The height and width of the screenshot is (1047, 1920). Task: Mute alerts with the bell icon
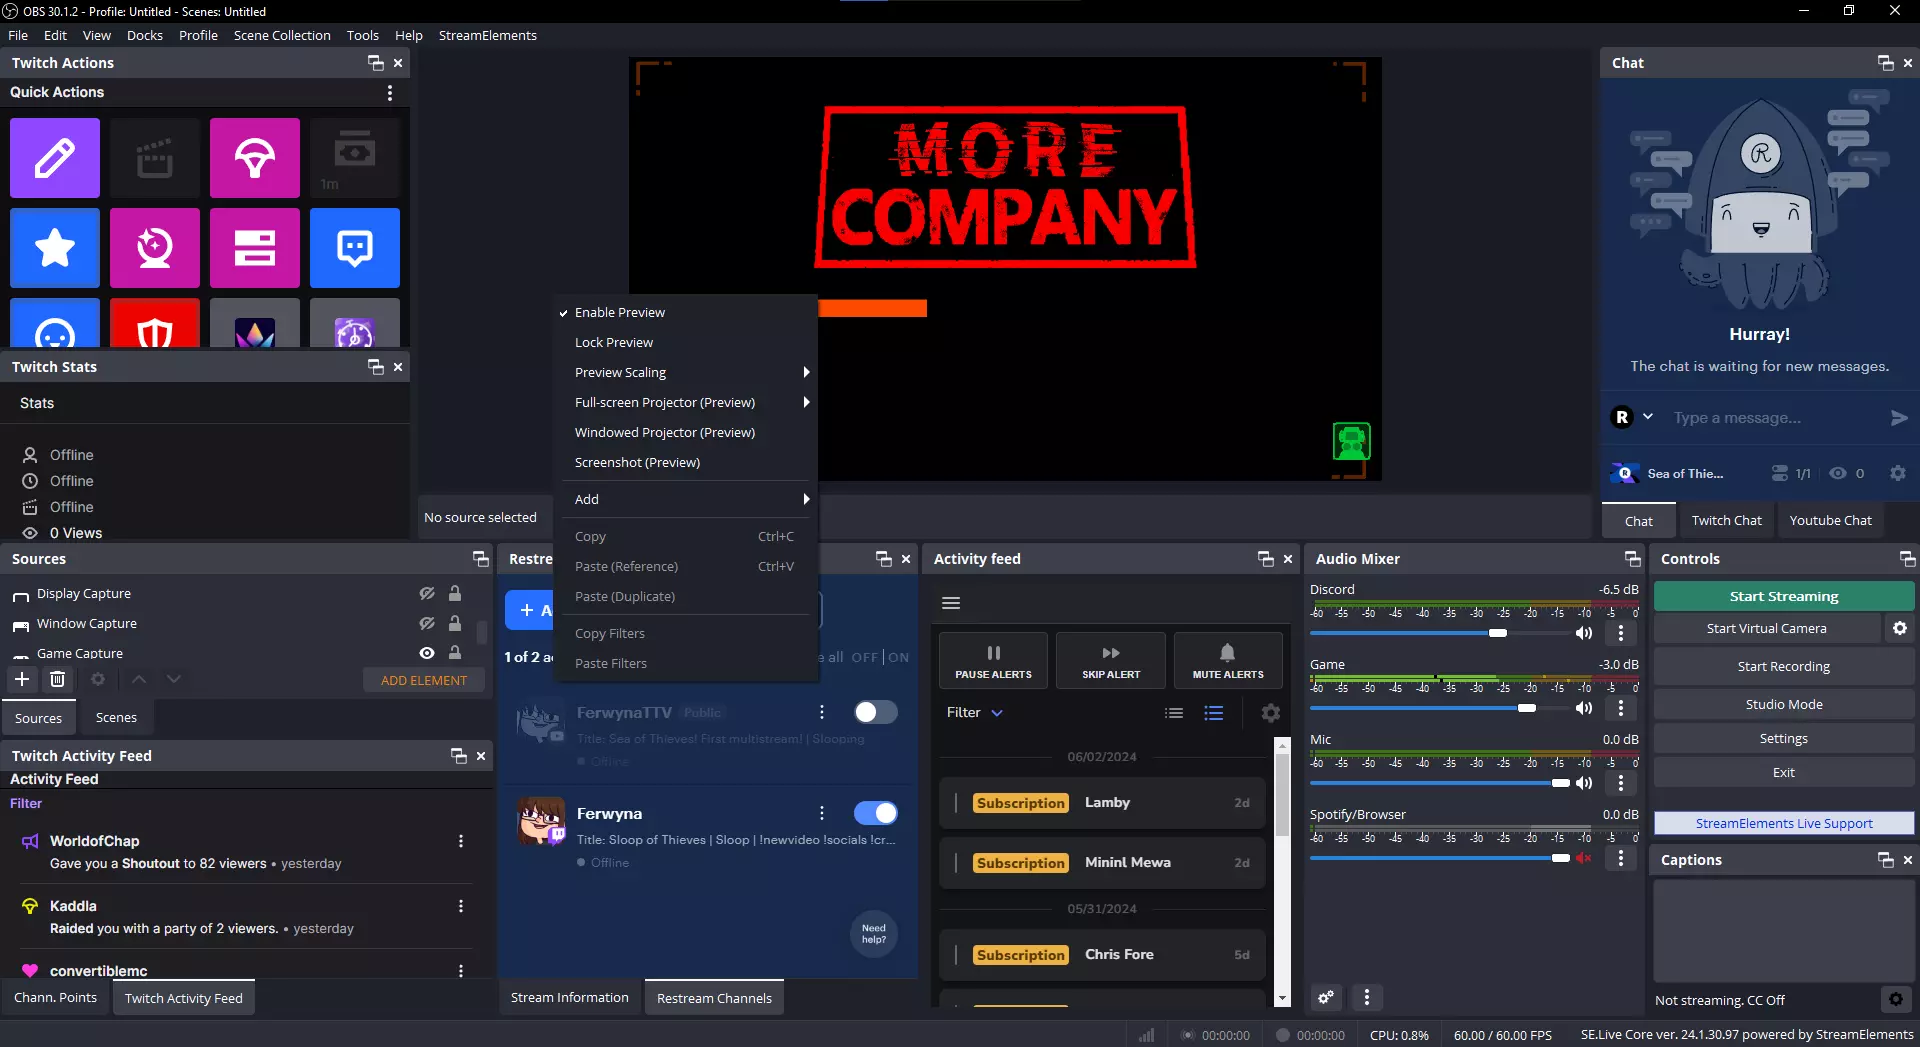pyautogui.click(x=1227, y=660)
